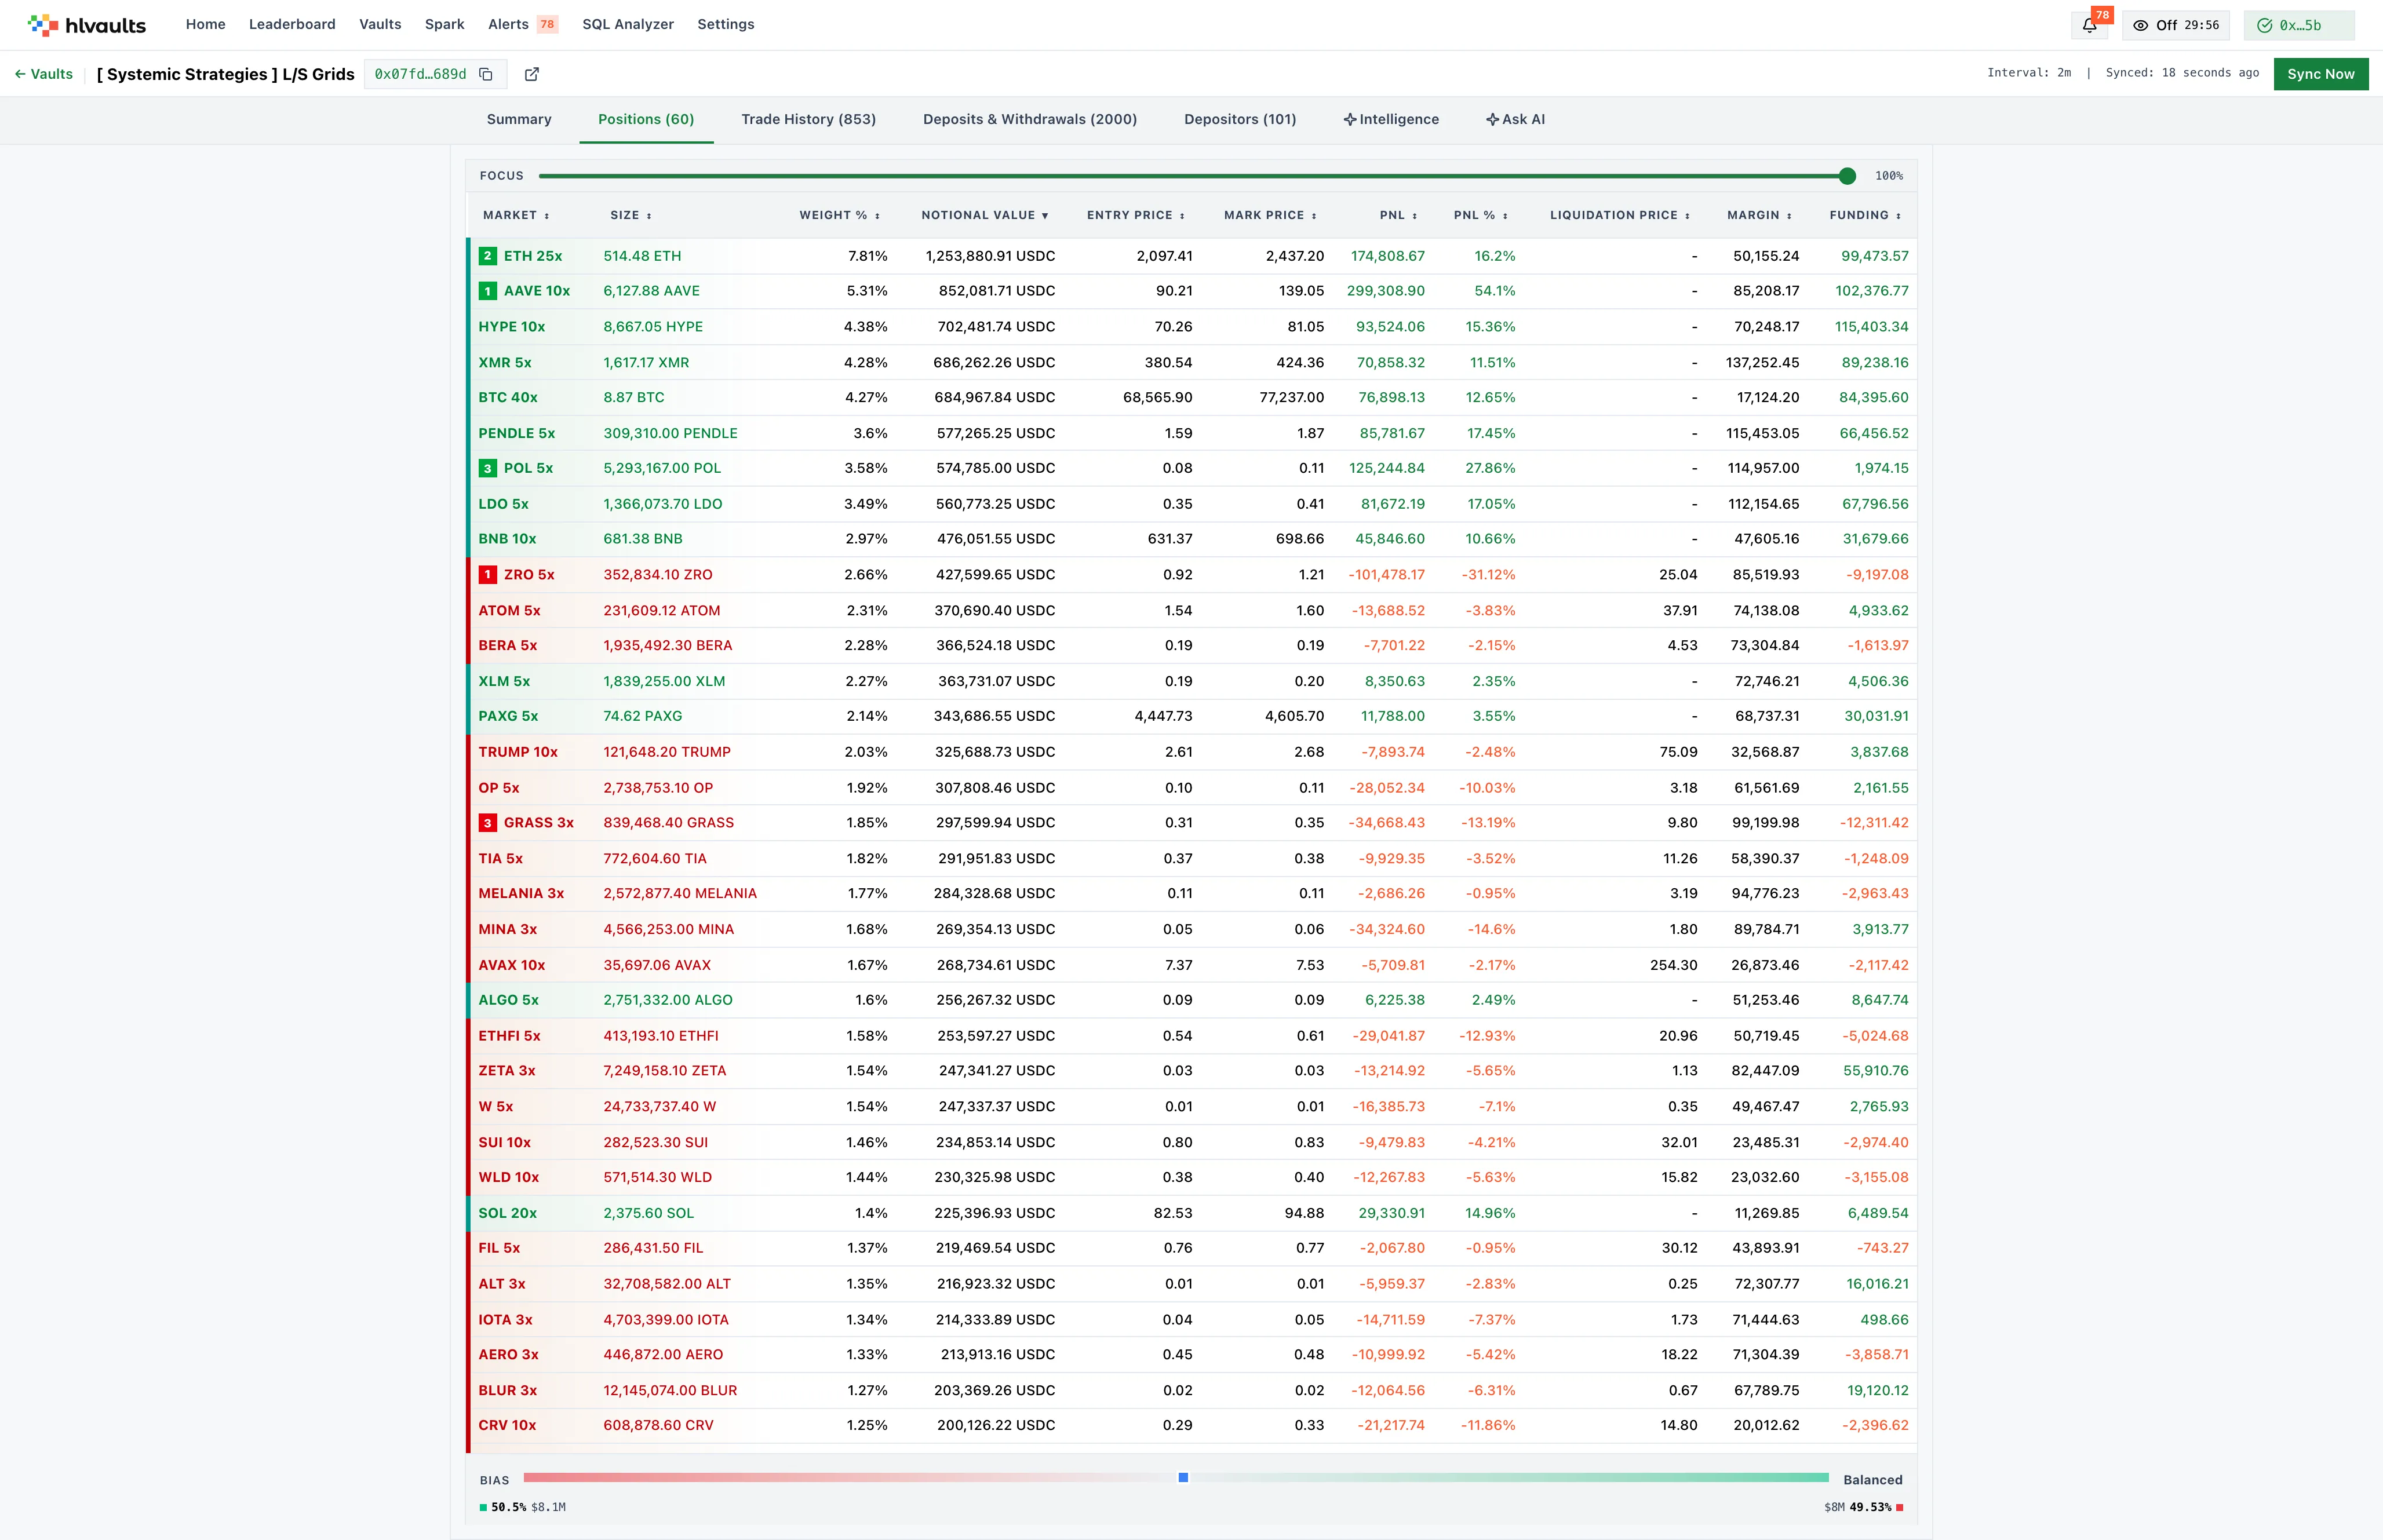Click the green rank 3 badge on POL row
Screen dimensions: 2383x1540
point(488,468)
